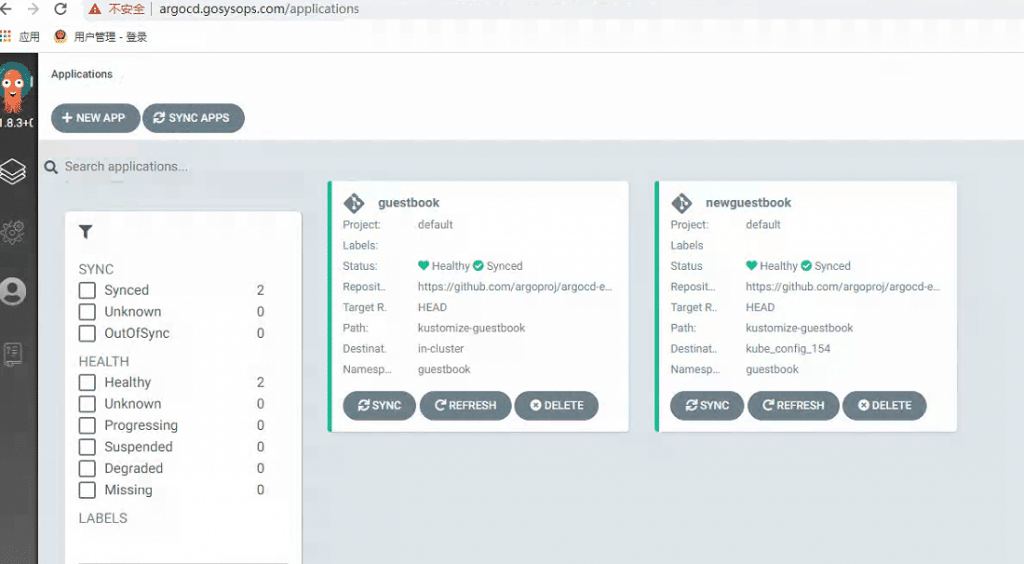The width and height of the screenshot is (1024, 564).
Task: Go forward with browser forward arrow
Action: point(33,9)
